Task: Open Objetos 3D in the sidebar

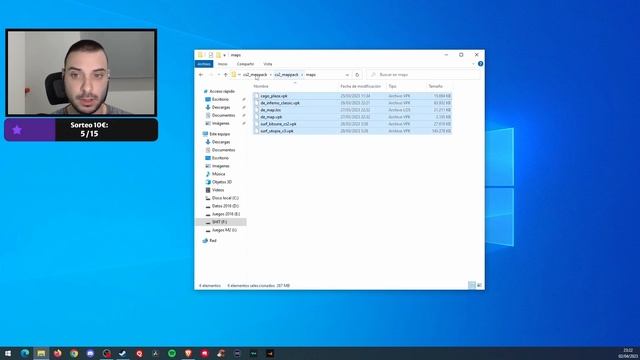Action: (222, 182)
